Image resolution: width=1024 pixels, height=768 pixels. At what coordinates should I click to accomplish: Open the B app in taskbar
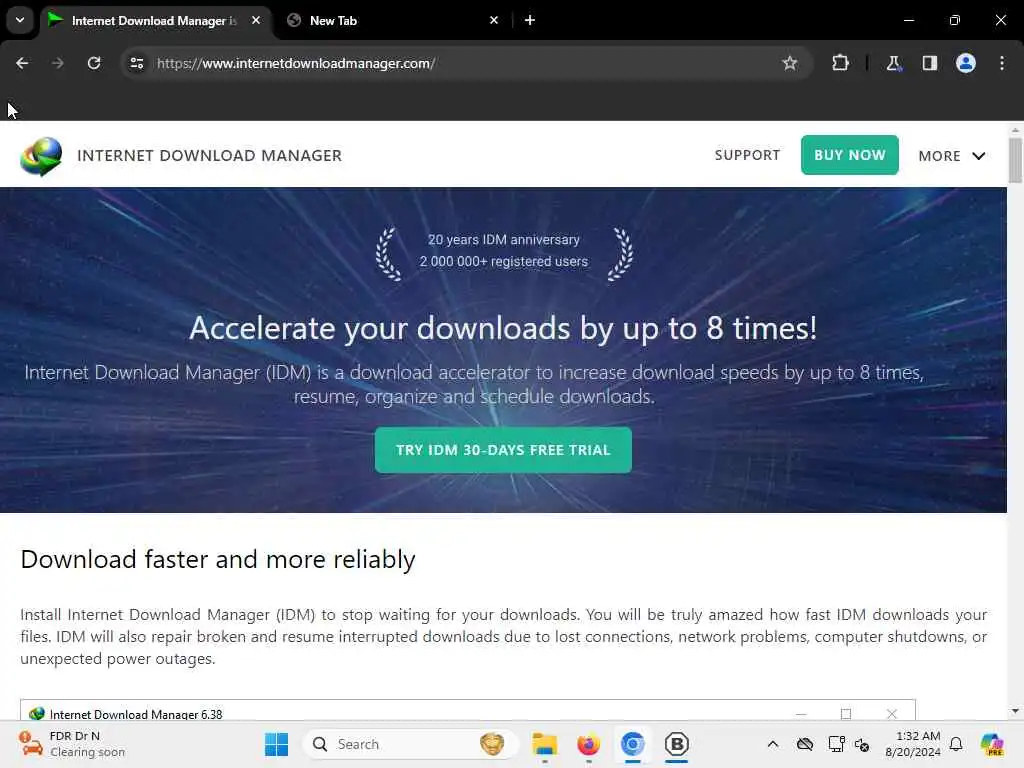pos(677,744)
